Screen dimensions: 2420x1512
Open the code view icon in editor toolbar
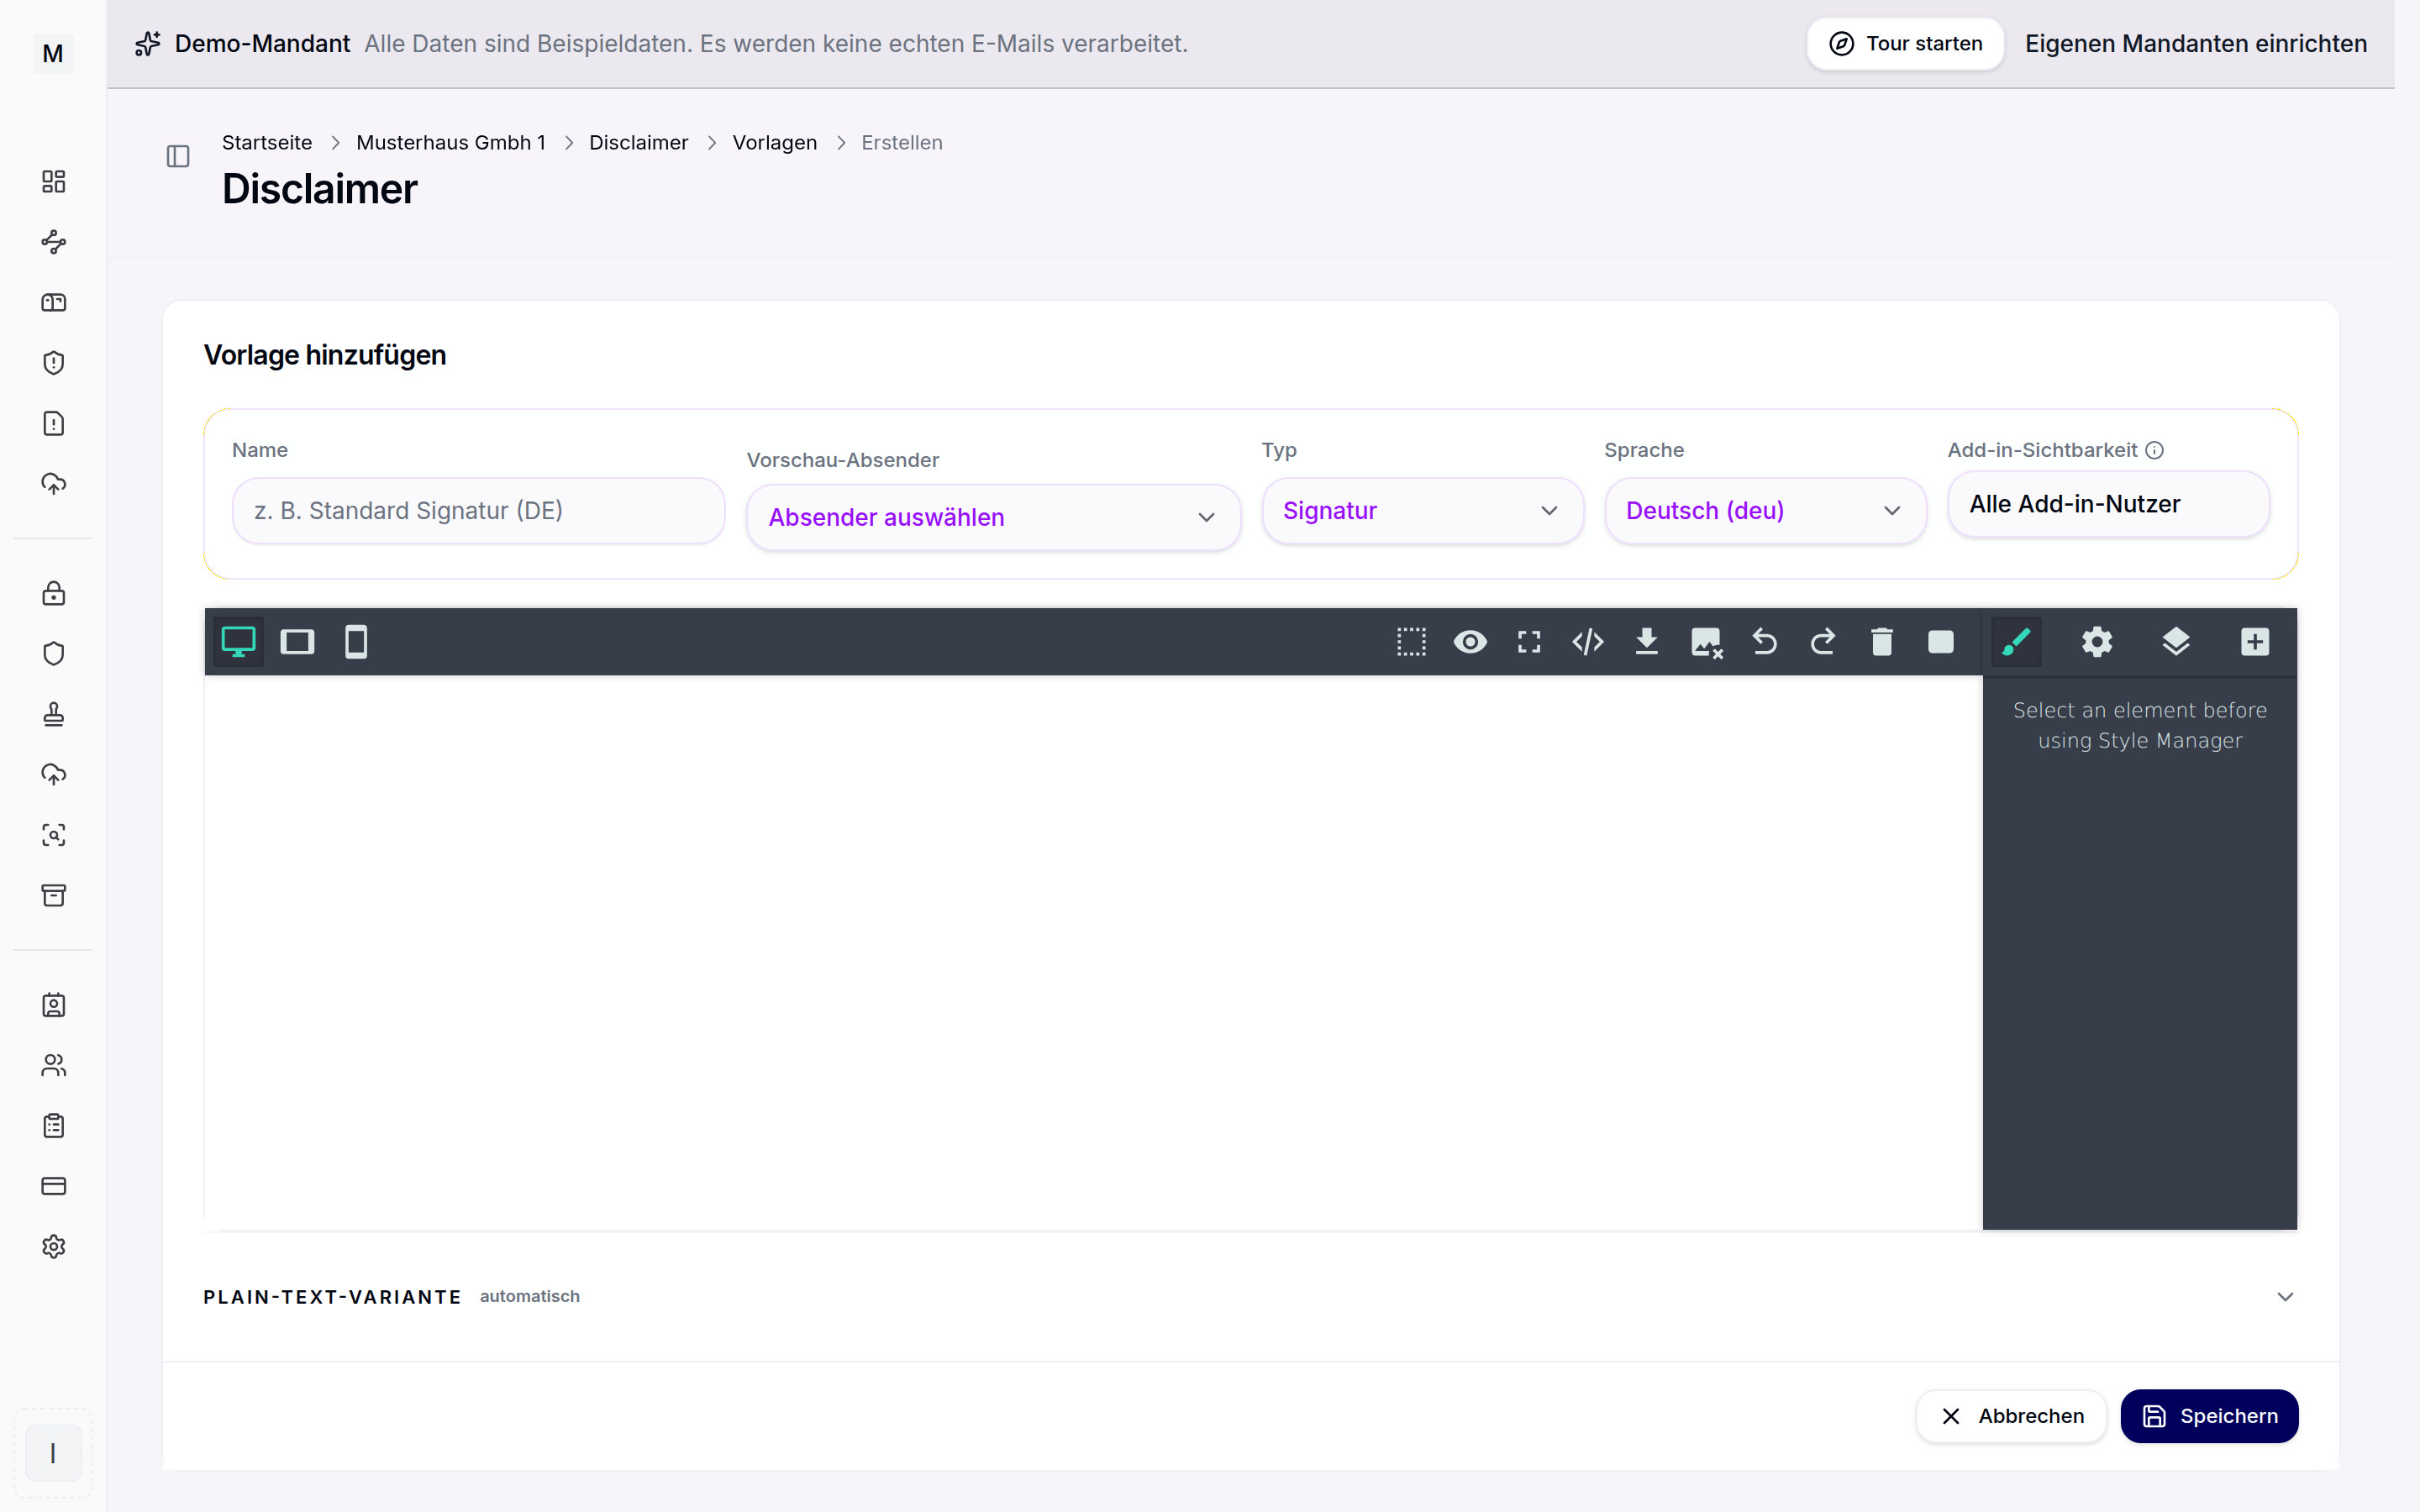1587,641
